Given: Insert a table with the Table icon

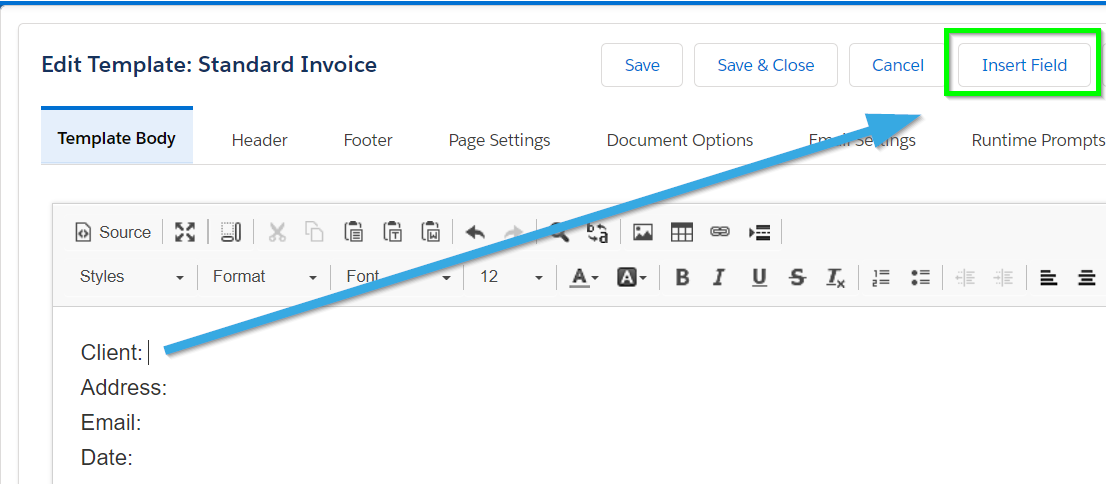Looking at the screenshot, I should 681,232.
